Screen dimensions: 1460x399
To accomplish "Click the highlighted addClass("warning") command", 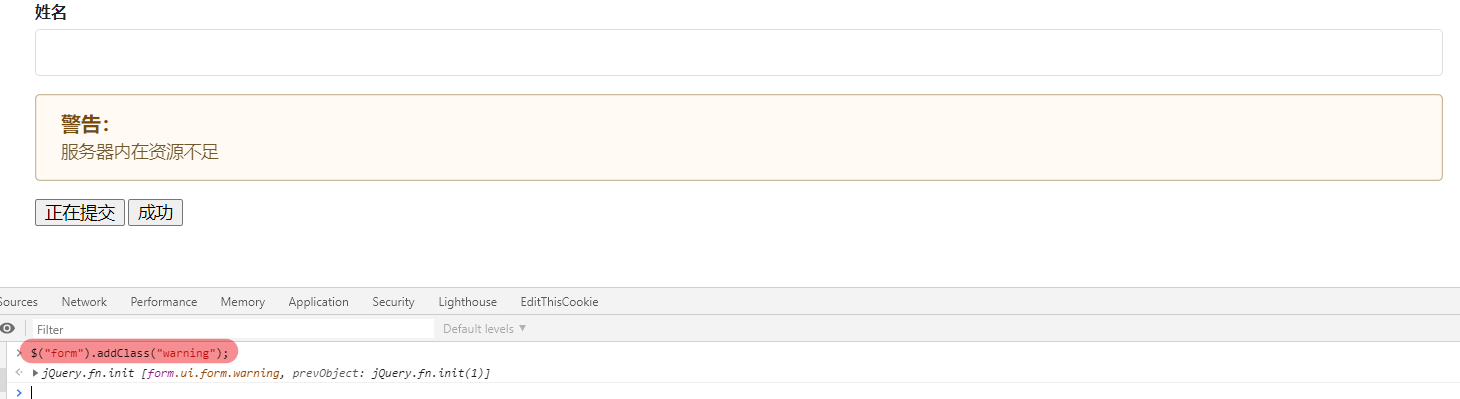I will point(129,353).
